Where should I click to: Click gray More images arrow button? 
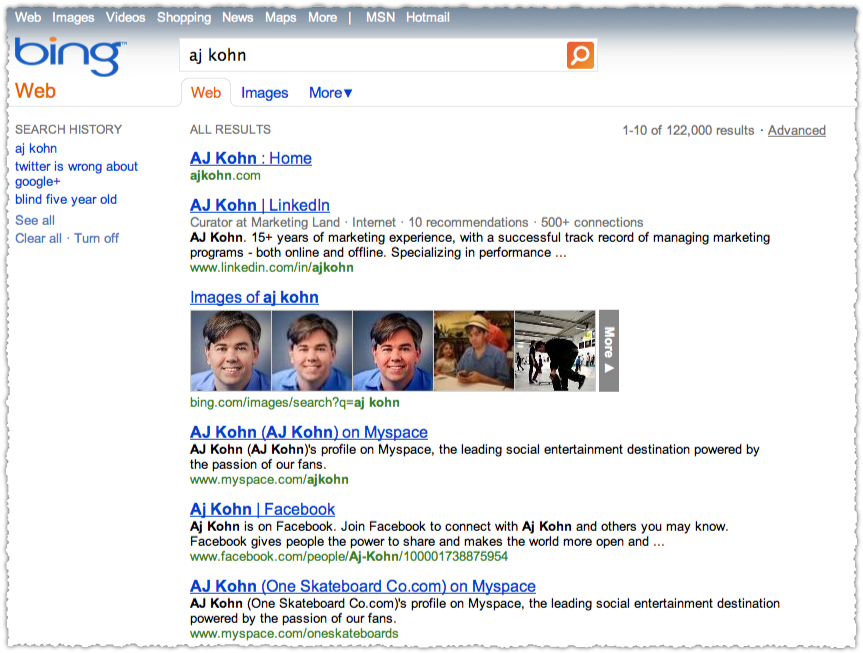(609, 351)
